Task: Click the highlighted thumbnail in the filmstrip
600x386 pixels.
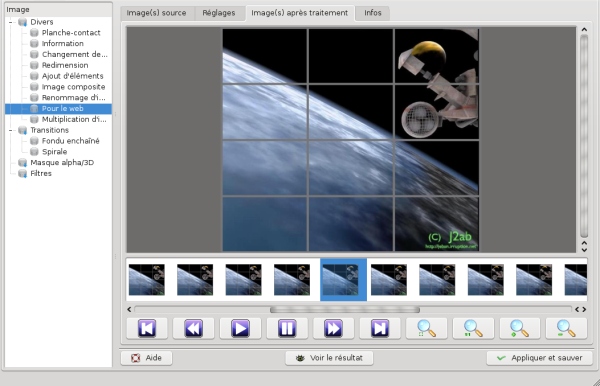Action: 343,280
